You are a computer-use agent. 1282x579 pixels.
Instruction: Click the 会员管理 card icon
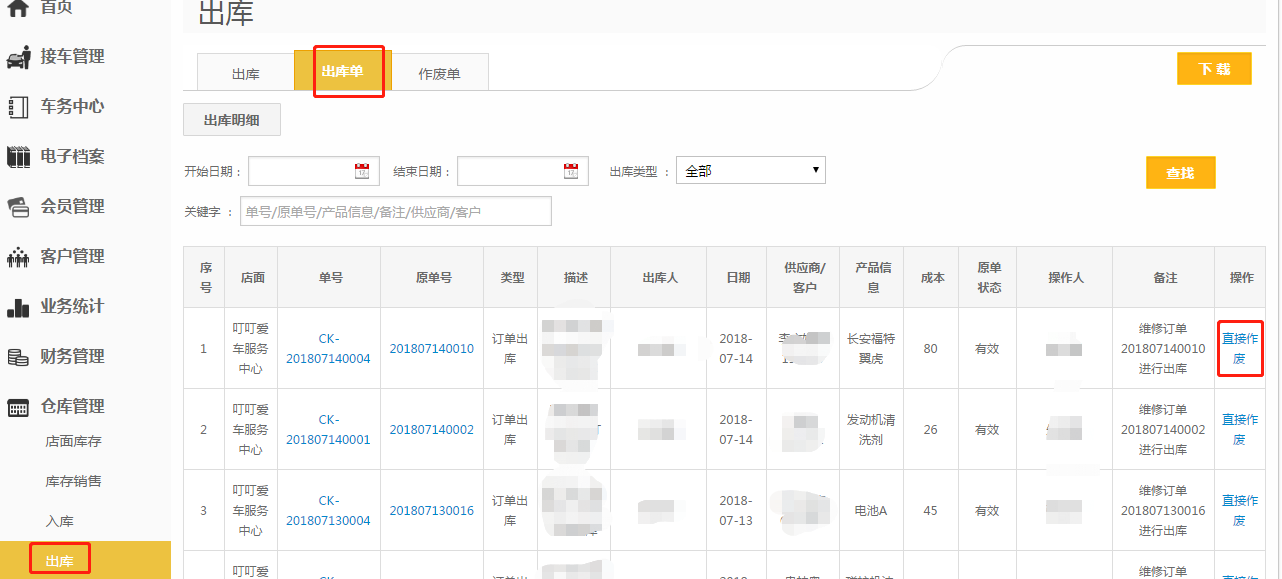pos(18,207)
